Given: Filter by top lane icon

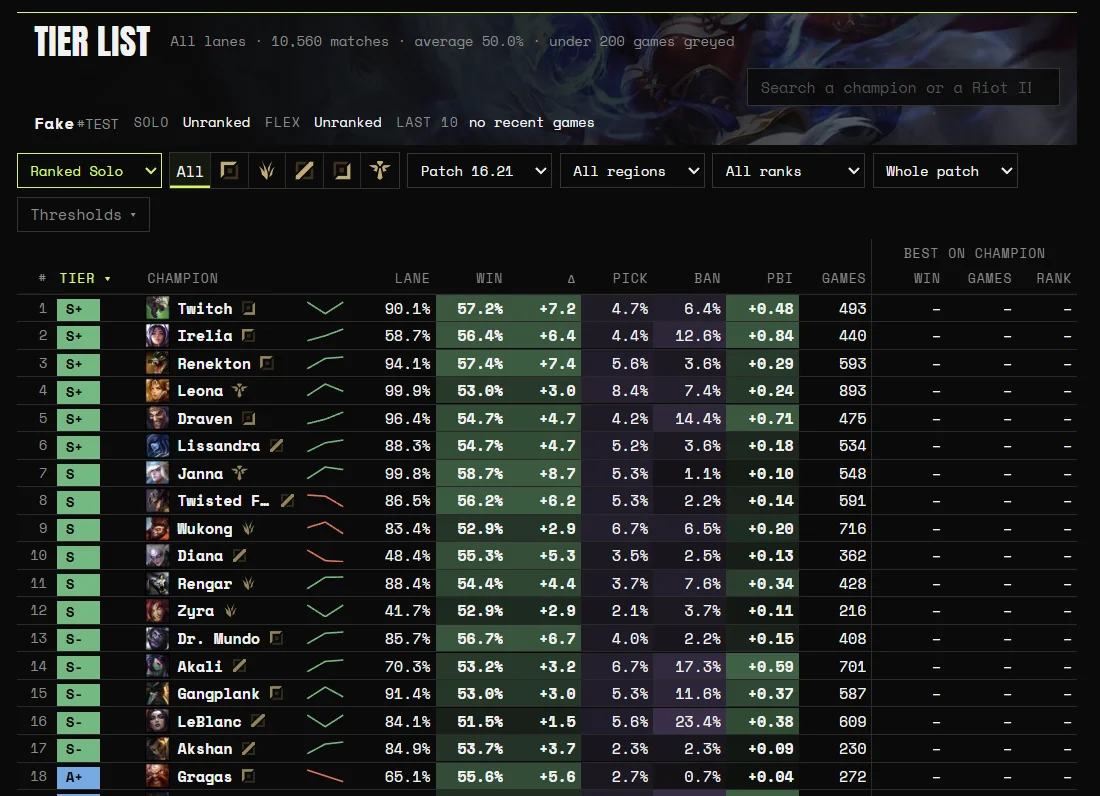Looking at the screenshot, I should point(229,170).
